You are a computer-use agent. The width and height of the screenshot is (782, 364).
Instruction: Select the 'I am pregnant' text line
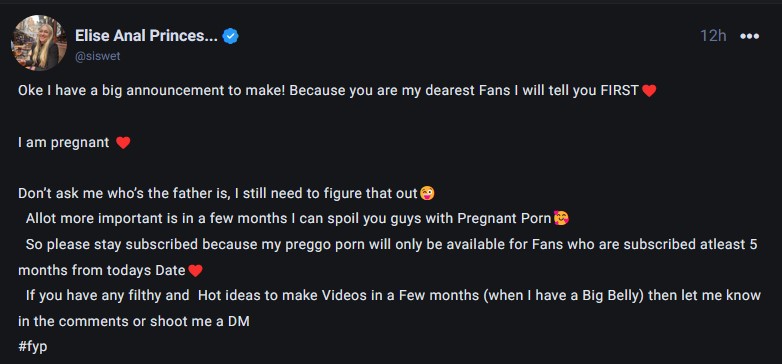[x=63, y=143]
